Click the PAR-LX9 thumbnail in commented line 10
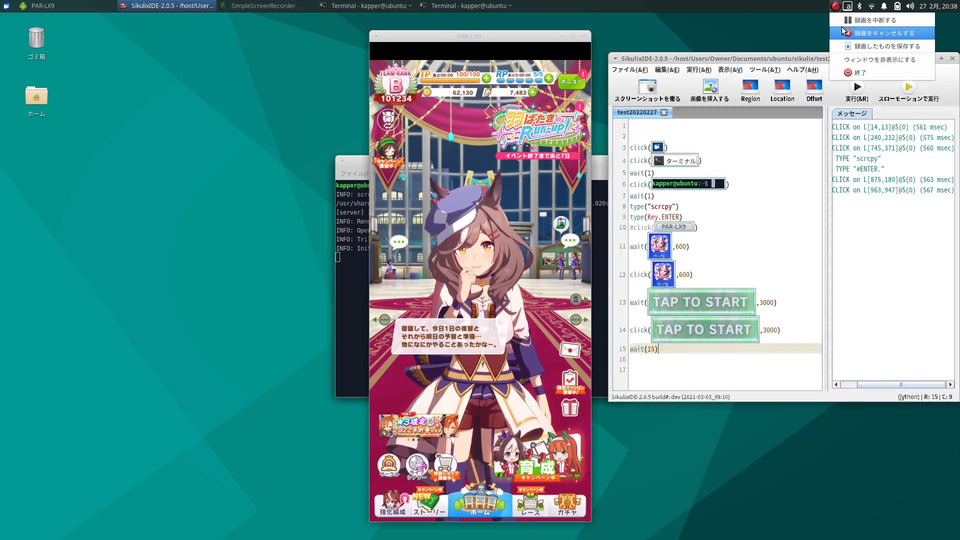960x540 pixels. (674, 227)
